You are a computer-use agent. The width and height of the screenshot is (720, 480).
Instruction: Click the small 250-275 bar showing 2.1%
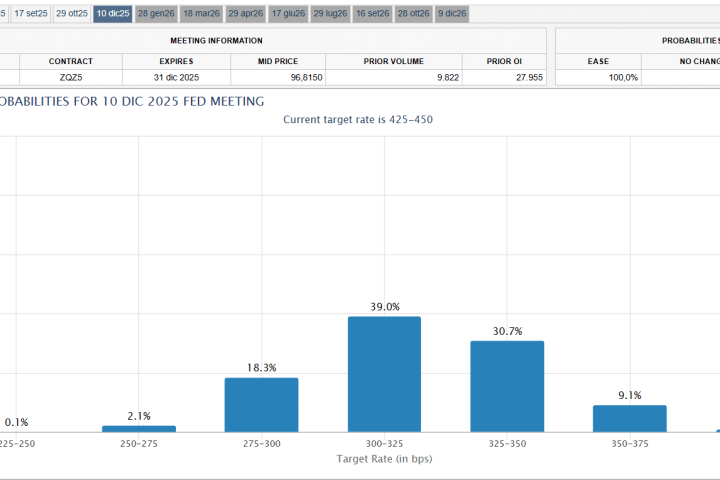(139, 428)
